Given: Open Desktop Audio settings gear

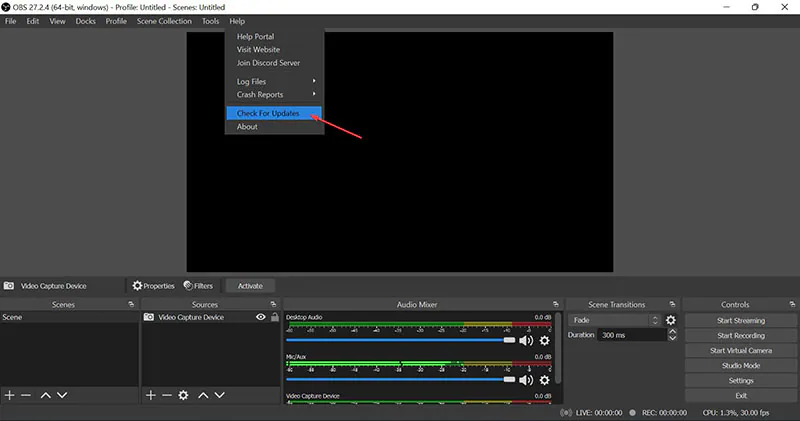Looking at the screenshot, I should pos(545,340).
